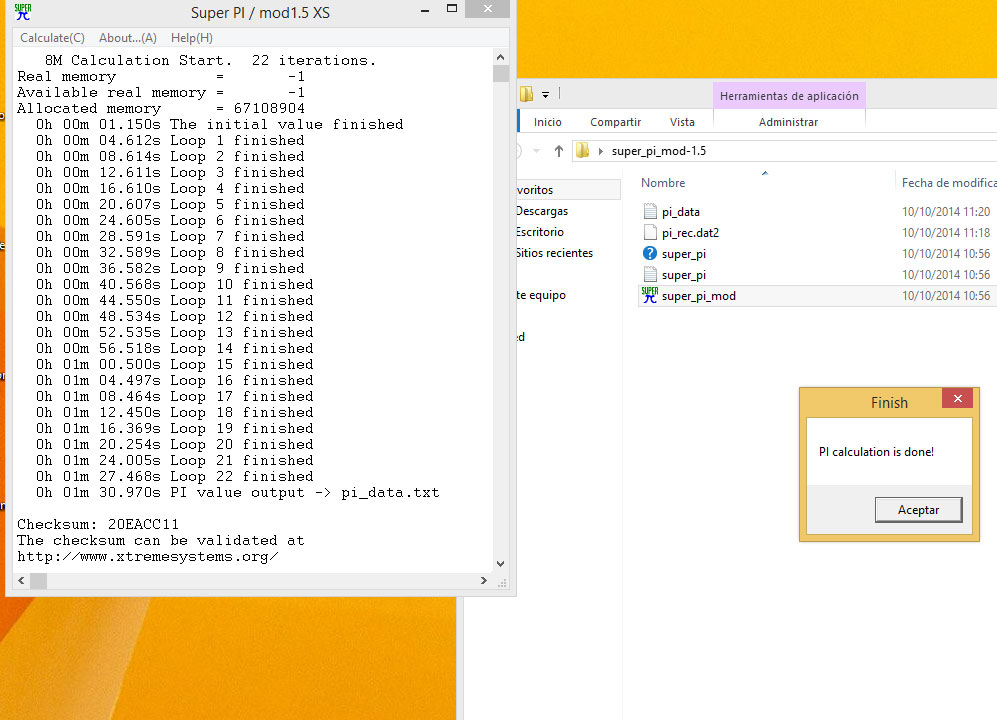
Task: Open the Help(H) menu
Action: click(x=191, y=38)
